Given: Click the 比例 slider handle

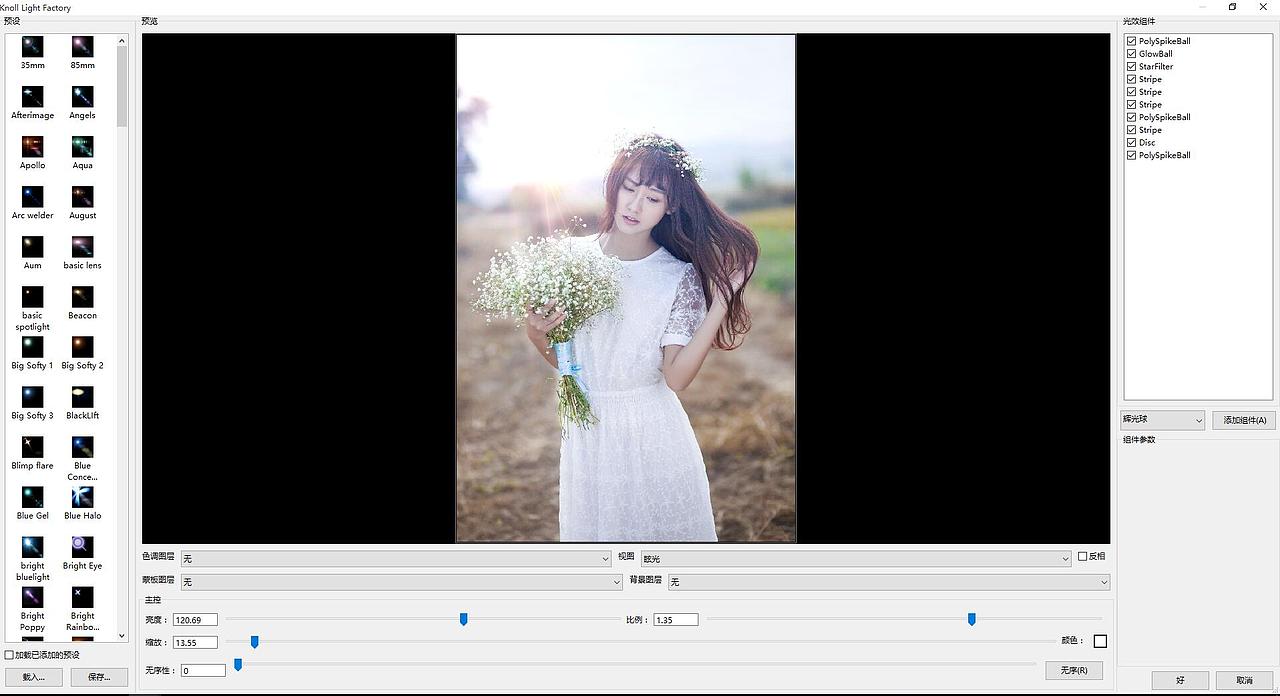Looking at the screenshot, I should (971, 620).
